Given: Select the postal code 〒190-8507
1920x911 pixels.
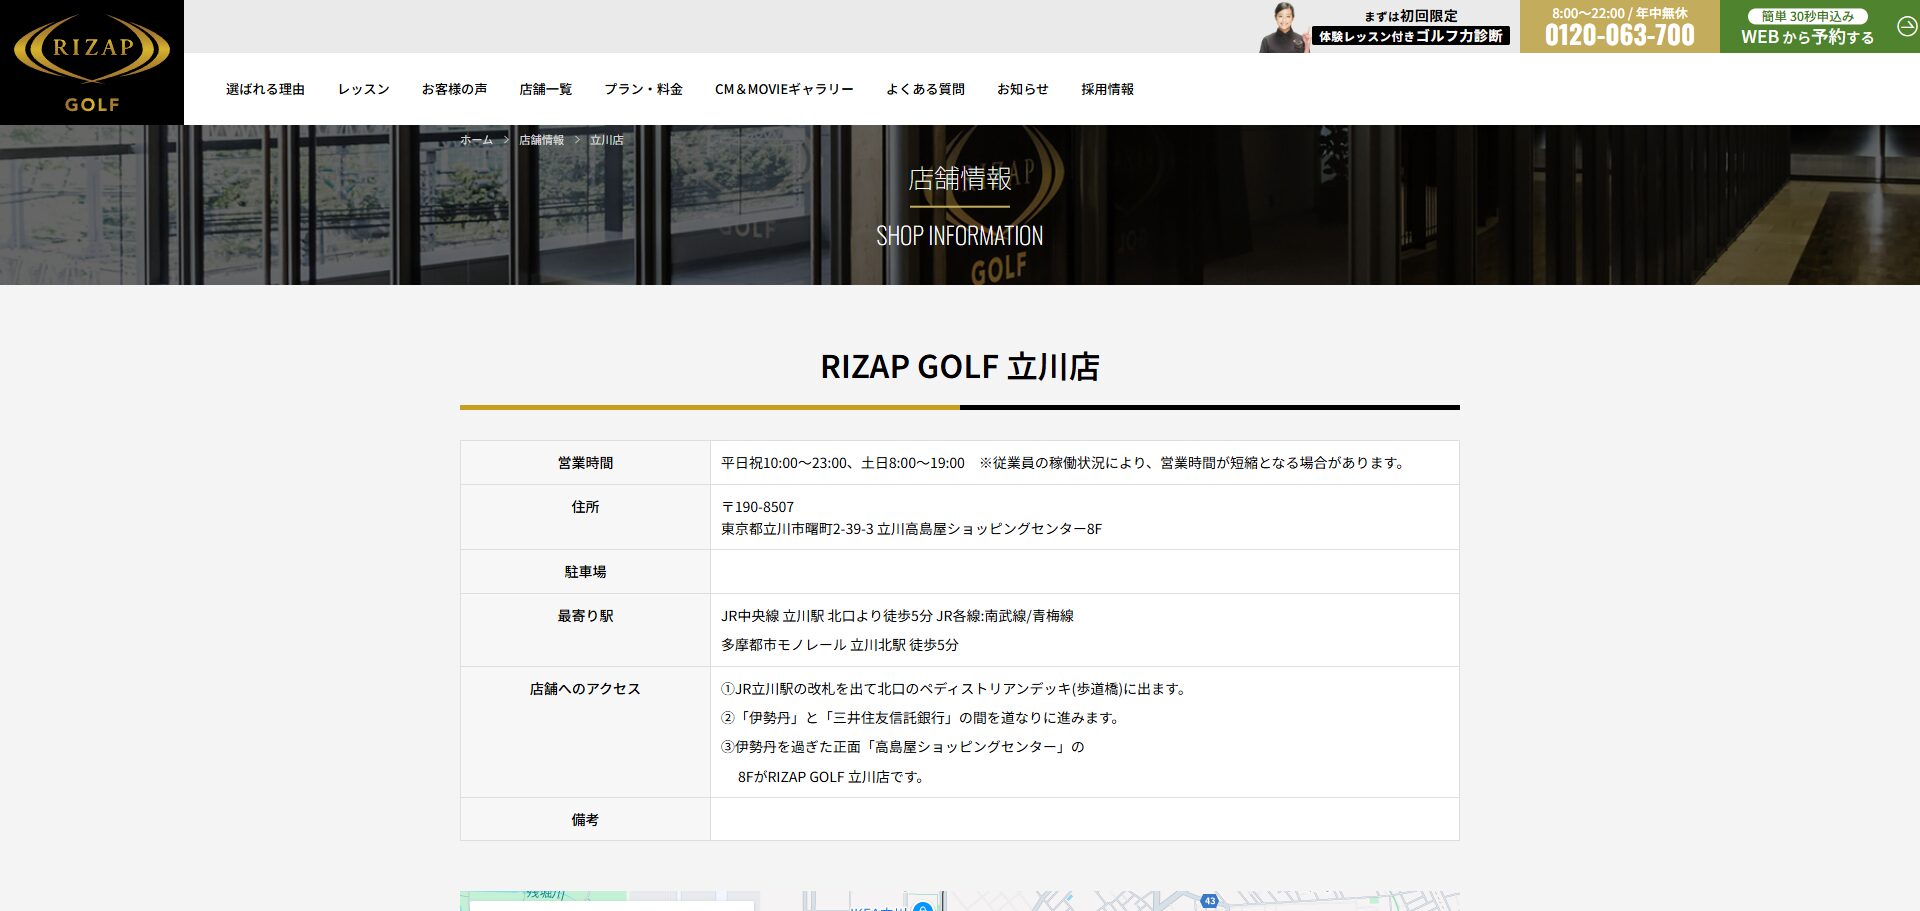Looking at the screenshot, I should (758, 507).
